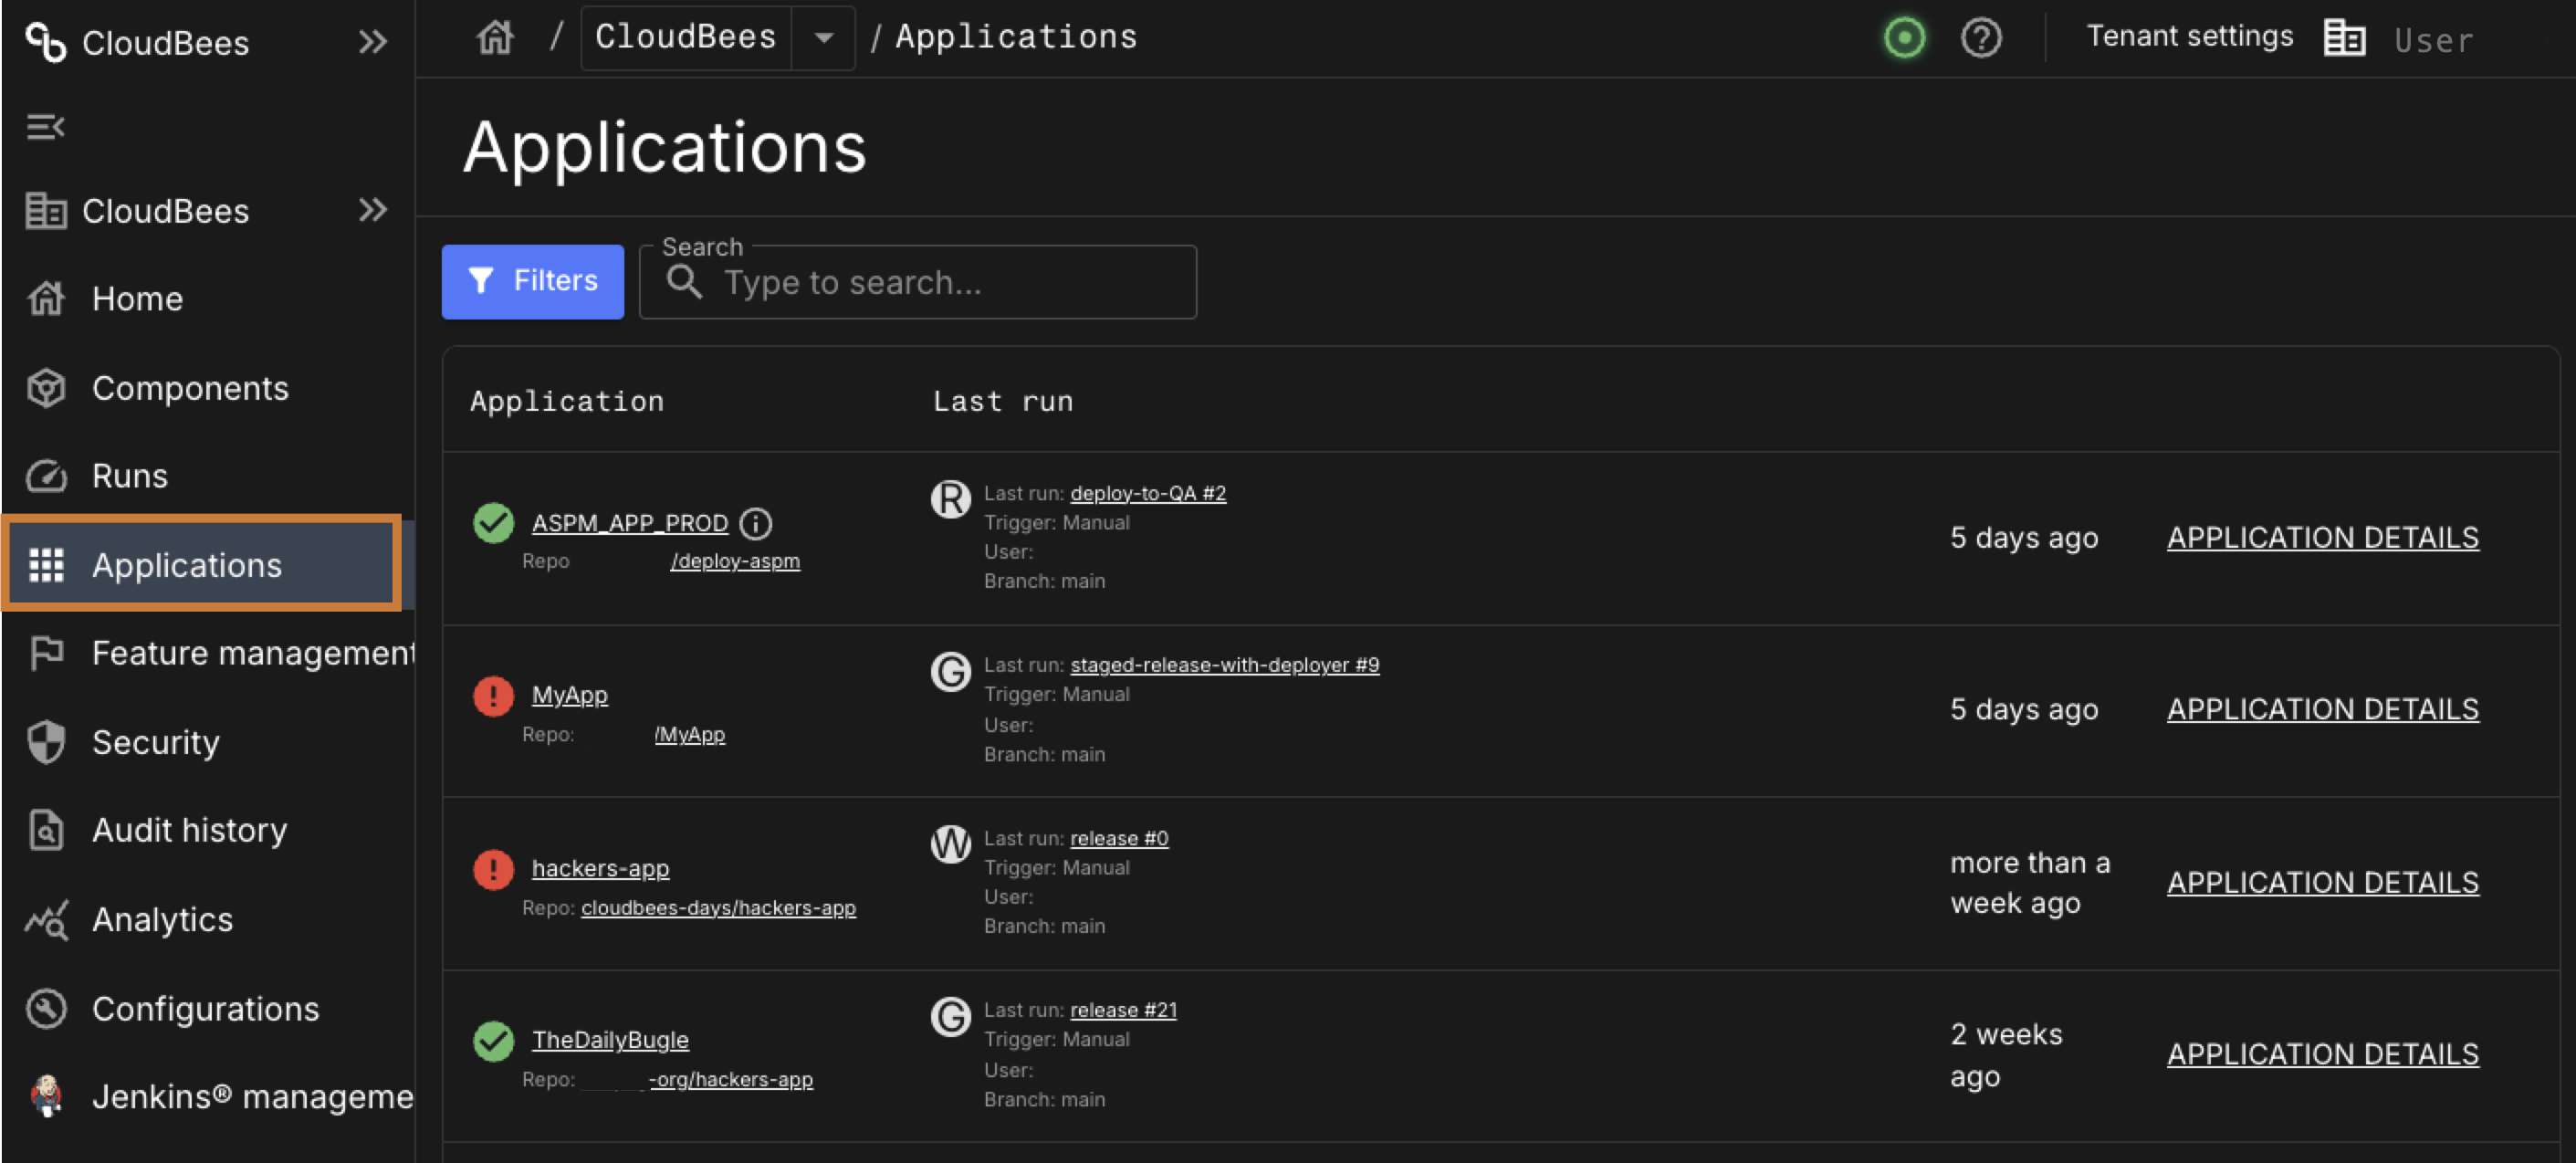Click the green status indicator in header
This screenshot has height=1163, width=2576.
pyautogui.click(x=1904, y=37)
